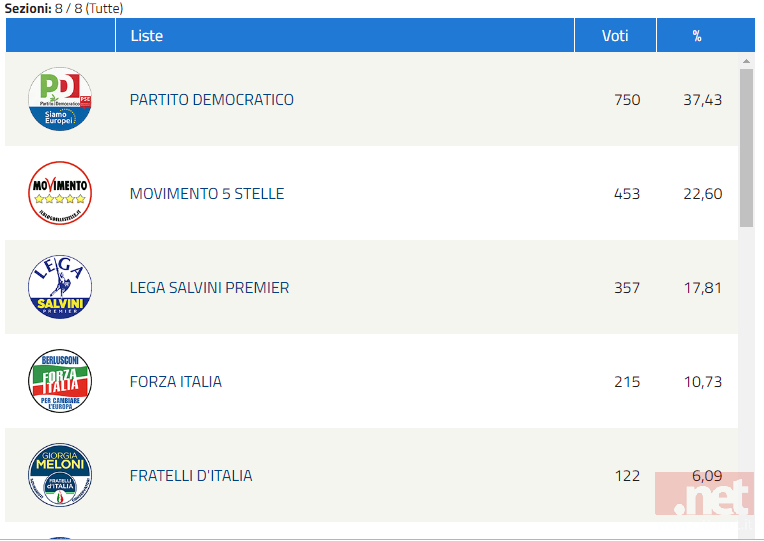This screenshot has height=541, width=764.
Task: Click the Movimento 5 Stelle logo
Action: click(60, 193)
